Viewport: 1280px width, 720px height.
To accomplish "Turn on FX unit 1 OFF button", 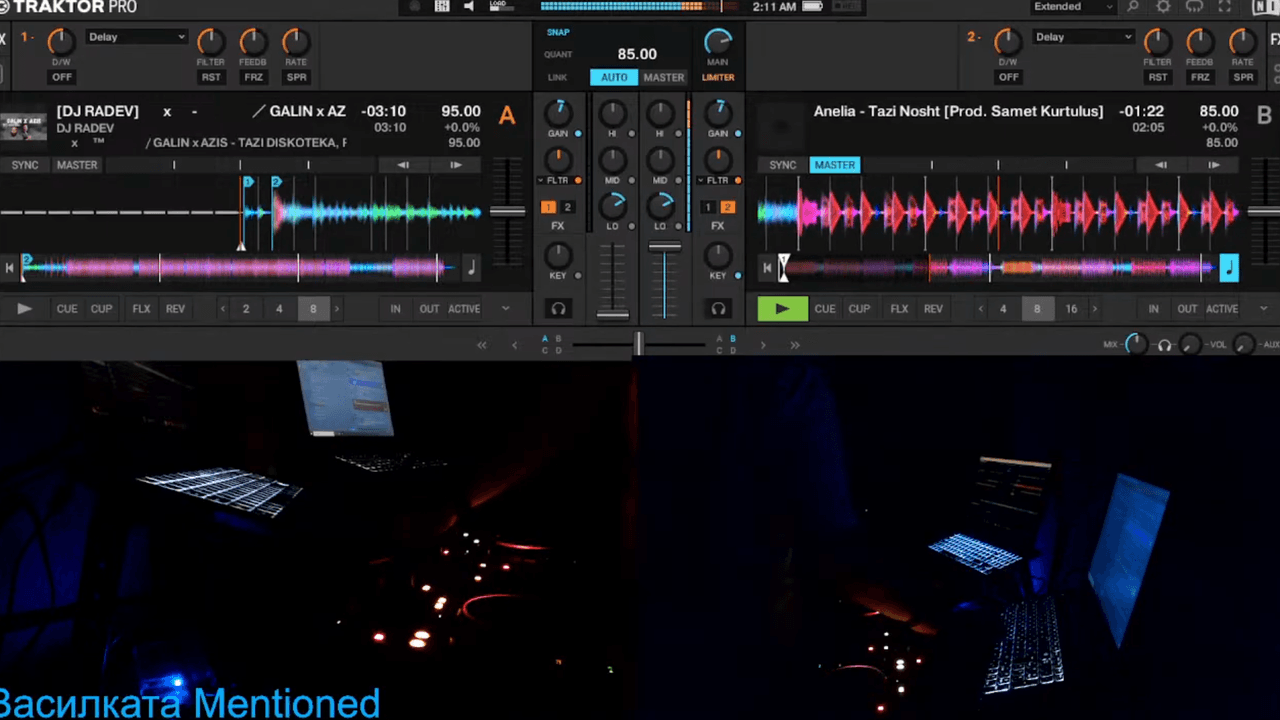I will 62,77.
